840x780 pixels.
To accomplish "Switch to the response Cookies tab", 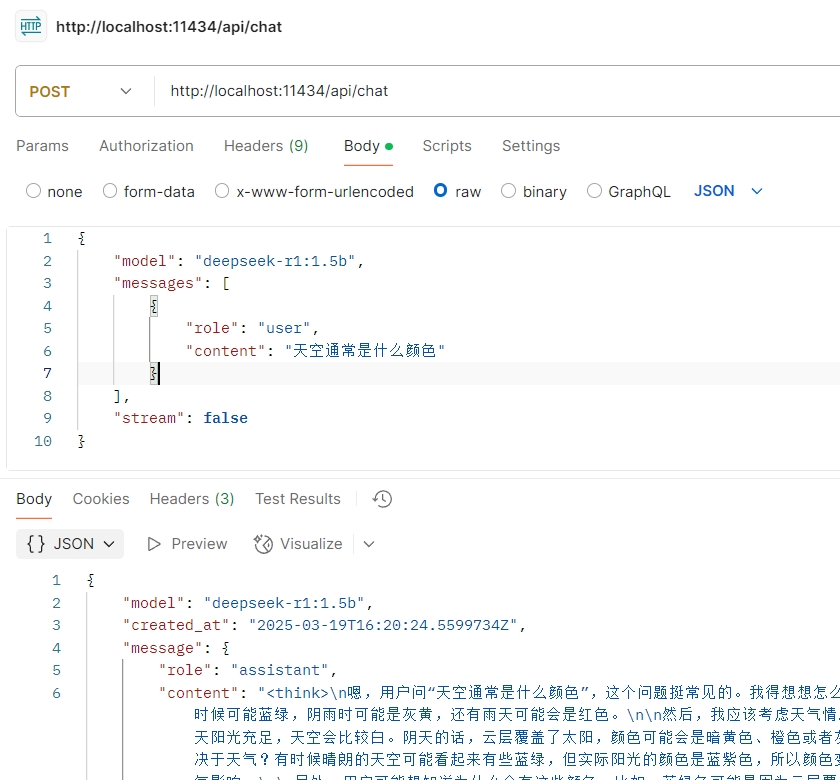I will (101, 499).
